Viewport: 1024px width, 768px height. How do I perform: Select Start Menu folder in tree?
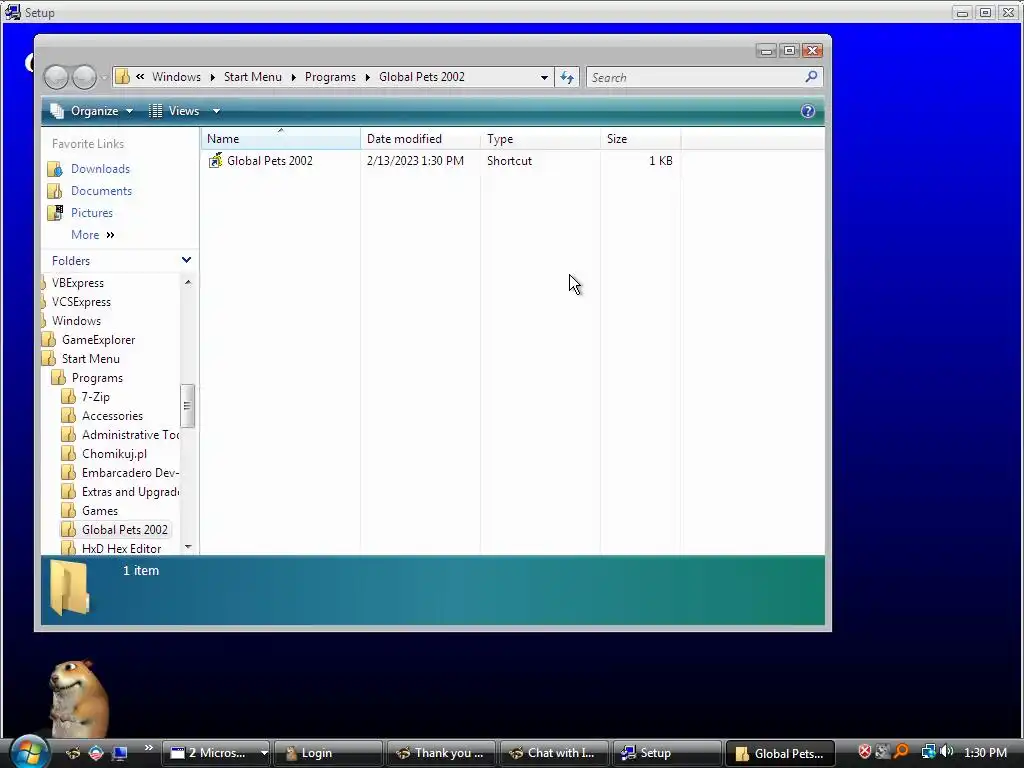[x=90, y=359]
